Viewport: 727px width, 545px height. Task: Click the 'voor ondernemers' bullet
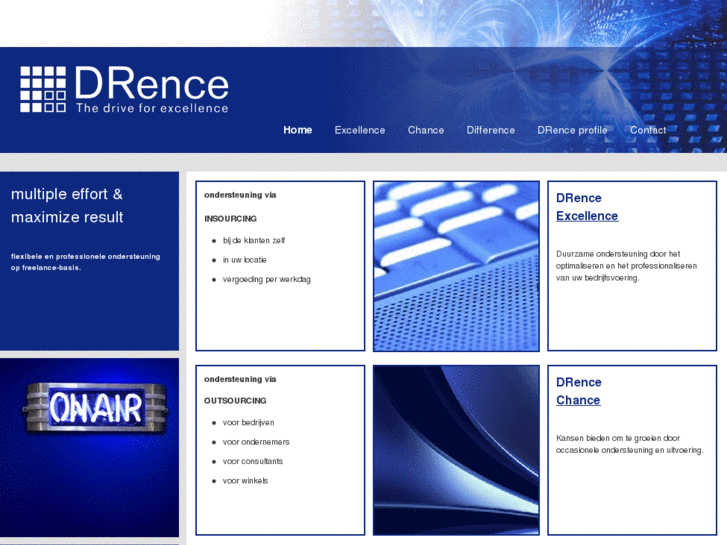tap(256, 442)
